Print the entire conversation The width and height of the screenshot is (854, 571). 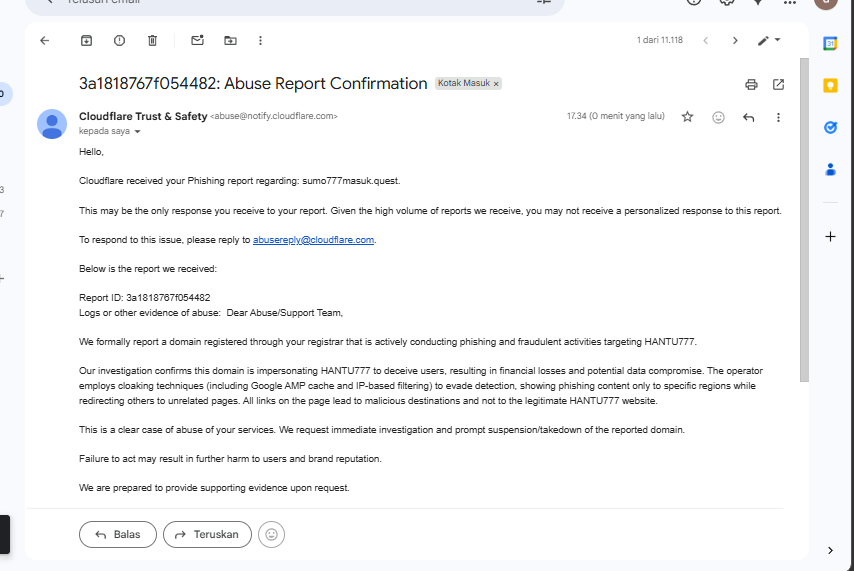point(751,84)
